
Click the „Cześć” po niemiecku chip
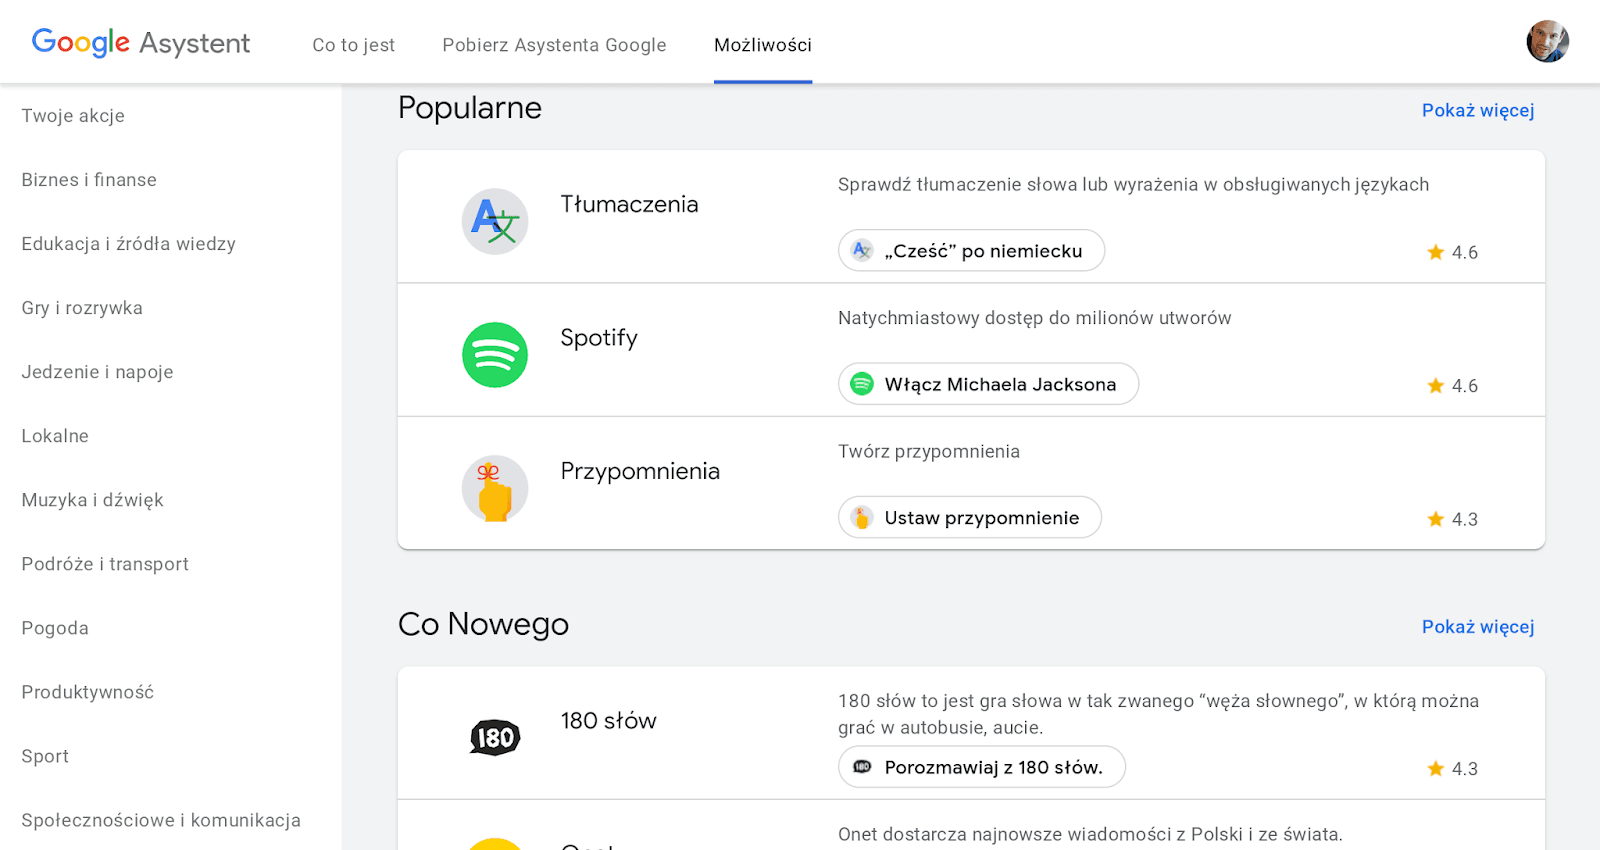(971, 251)
